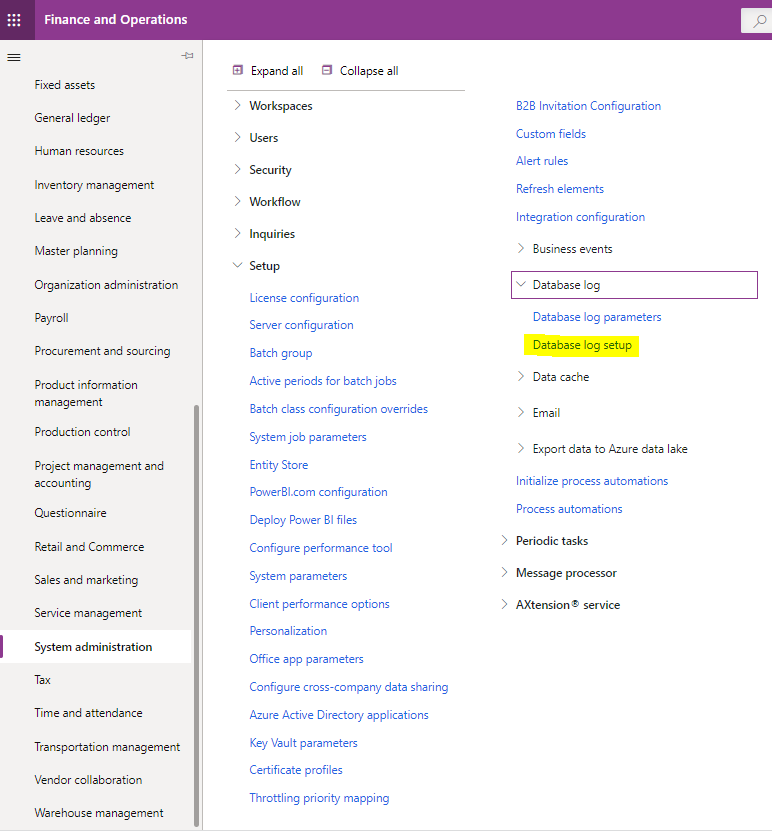Open Client performance options link
Viewport: 772px width, 832px height.
click(319, 604)
